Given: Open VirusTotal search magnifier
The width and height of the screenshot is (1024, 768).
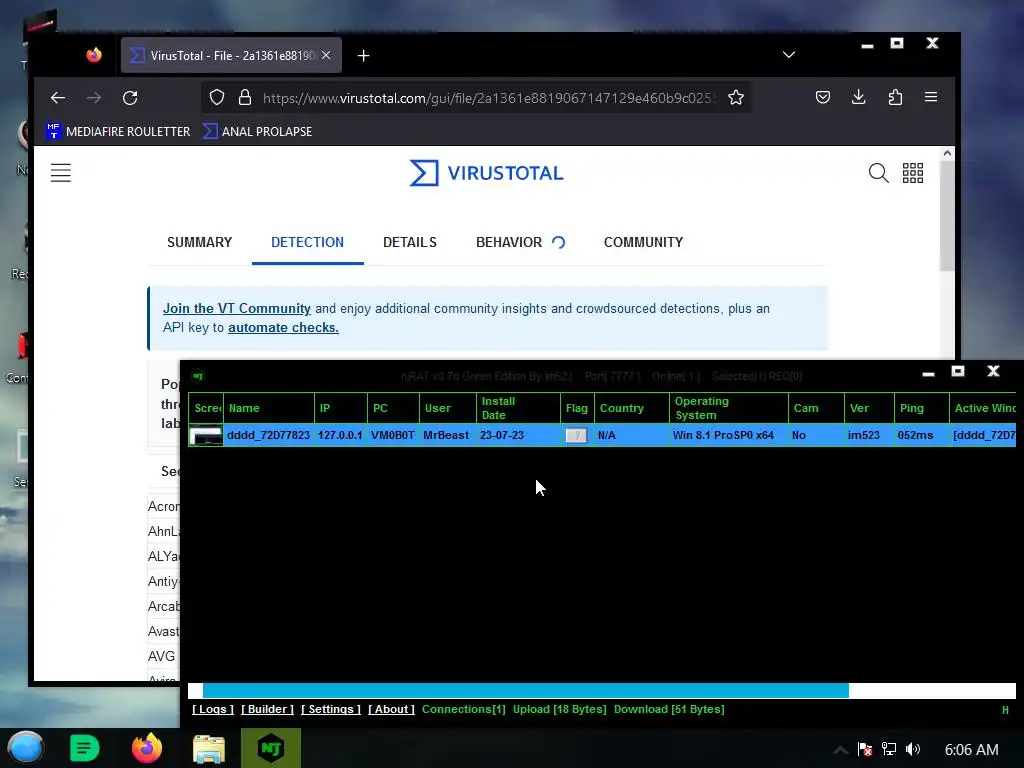Looking at the screenshot, I should click(878, 173).
